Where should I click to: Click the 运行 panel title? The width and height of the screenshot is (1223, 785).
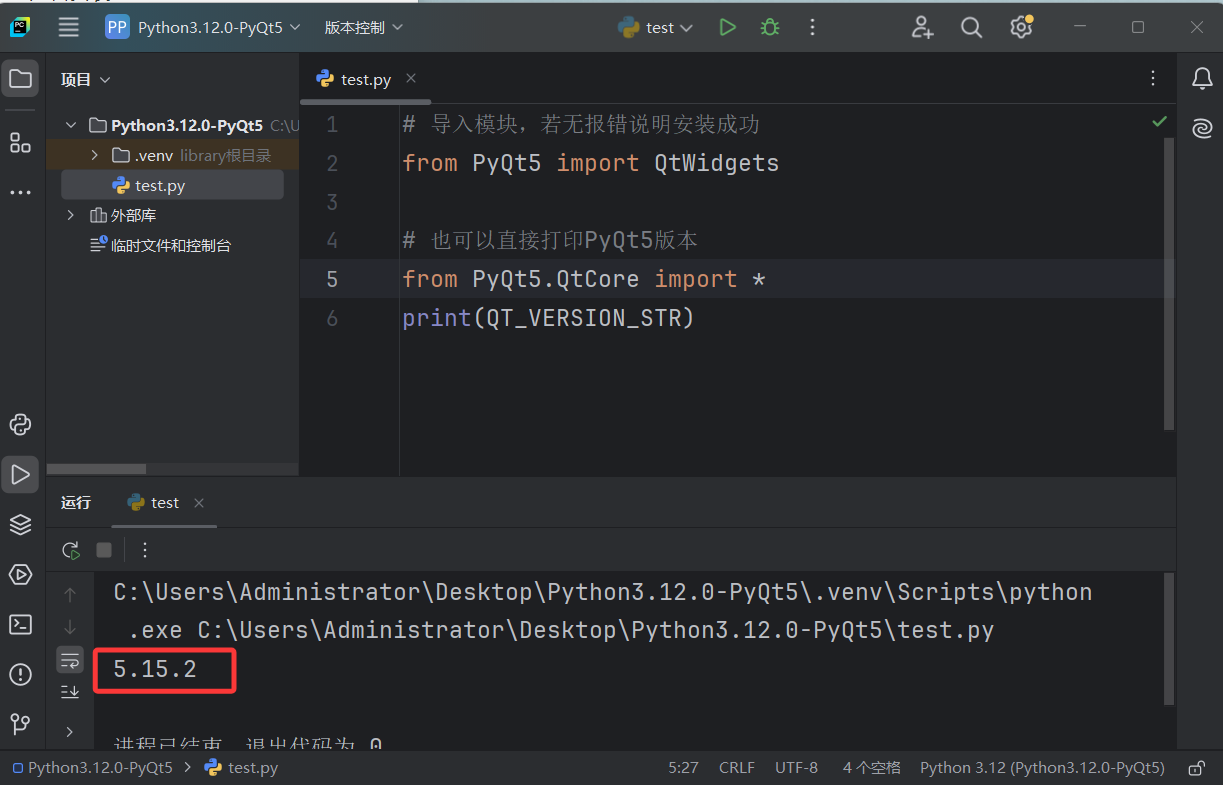coord(76,503)
